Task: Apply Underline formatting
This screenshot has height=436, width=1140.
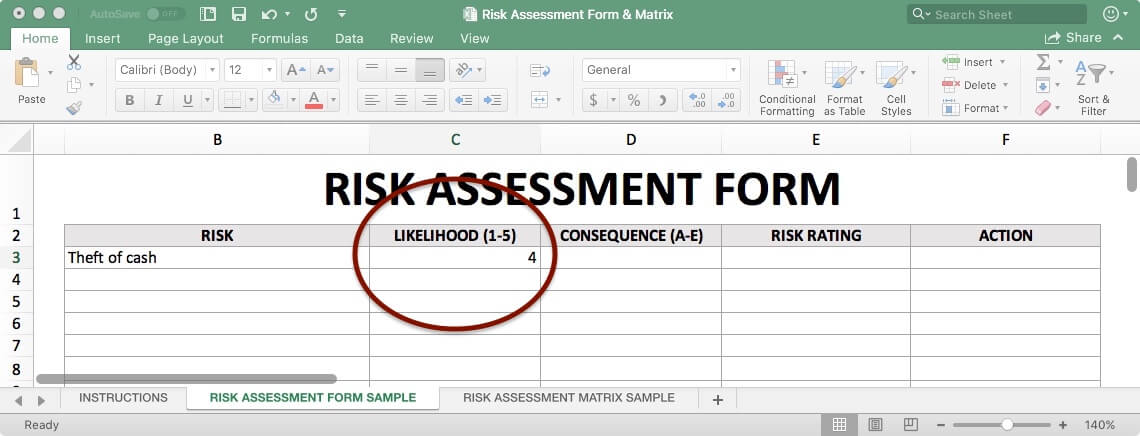Action: (x=188, y=100)
